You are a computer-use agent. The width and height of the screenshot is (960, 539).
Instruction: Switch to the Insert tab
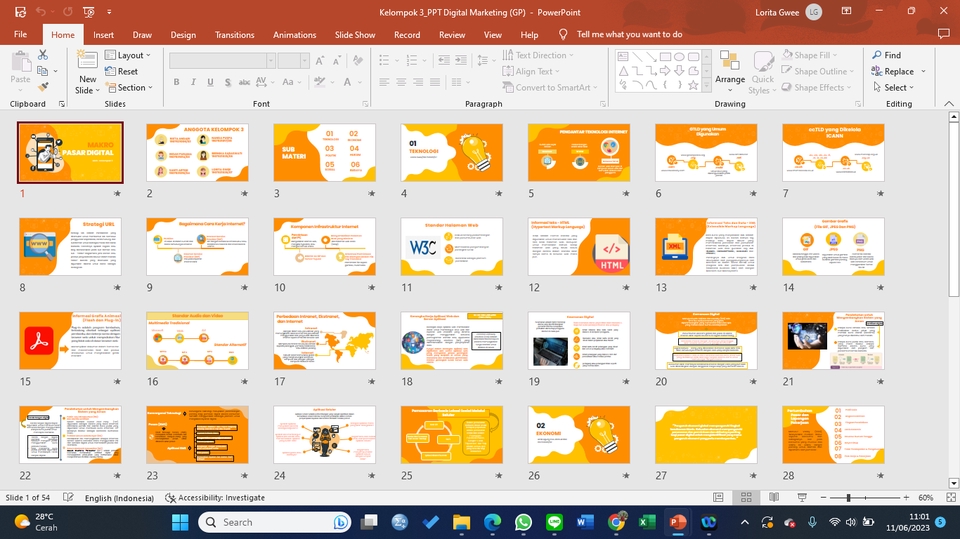(x=103, y=35)
